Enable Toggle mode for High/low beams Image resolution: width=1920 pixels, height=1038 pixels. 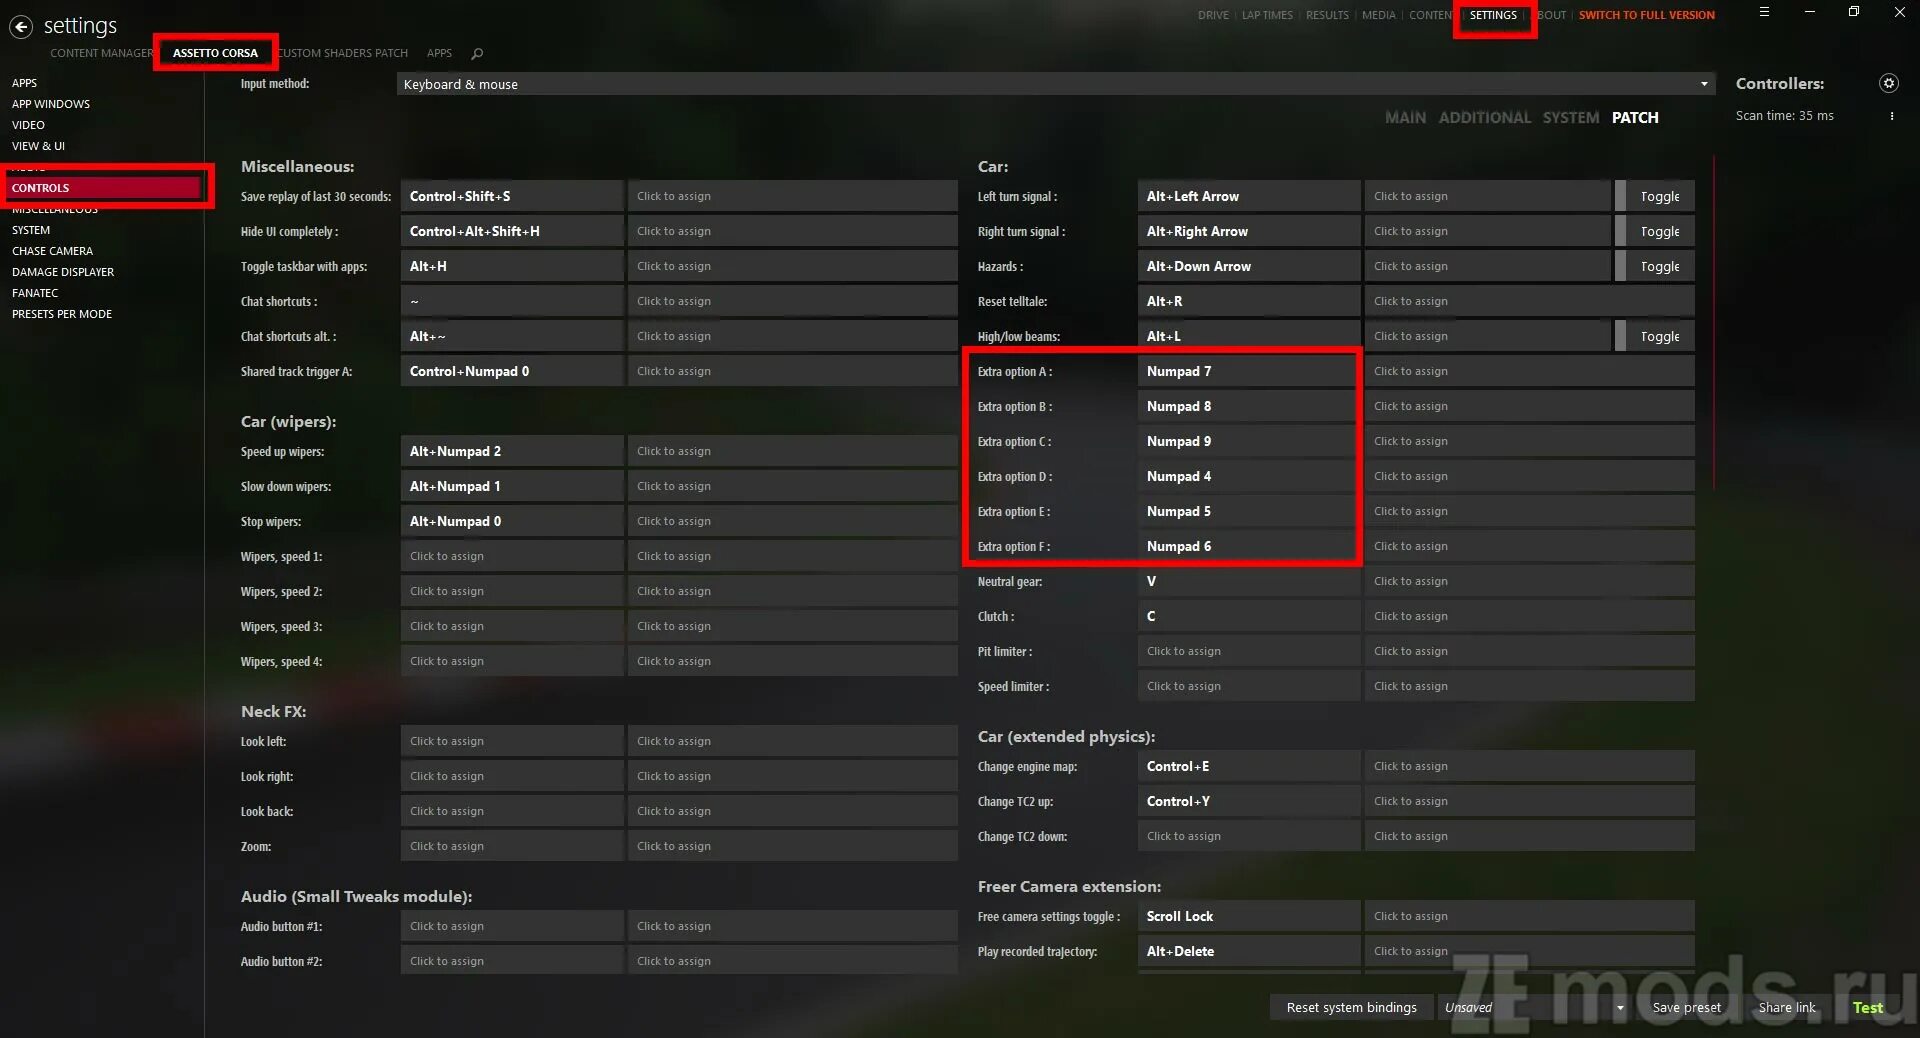click(x=1655, y=336)
